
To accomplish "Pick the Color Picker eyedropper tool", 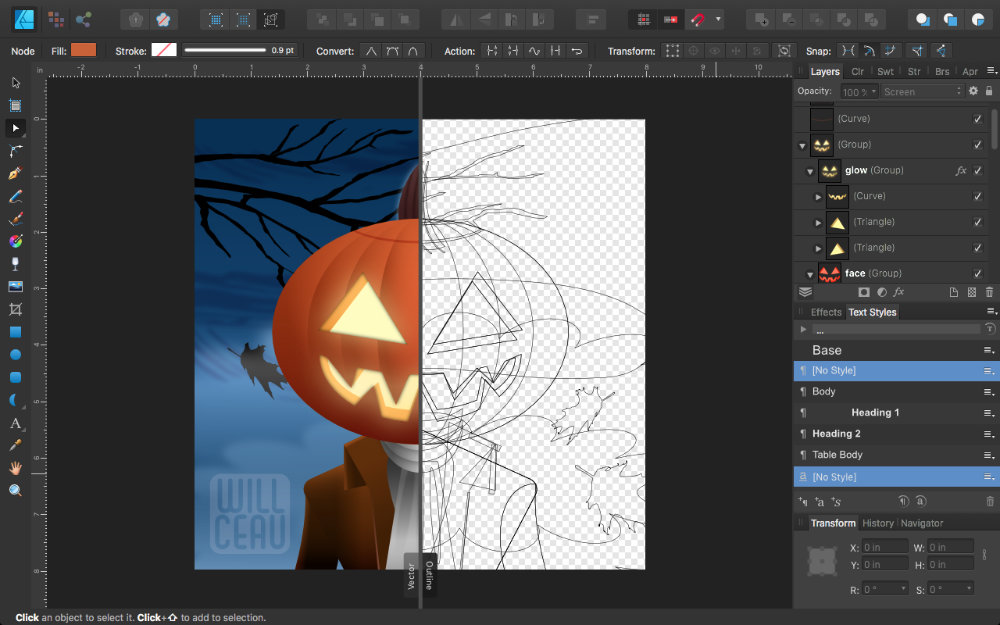I will tap(15, 445).
